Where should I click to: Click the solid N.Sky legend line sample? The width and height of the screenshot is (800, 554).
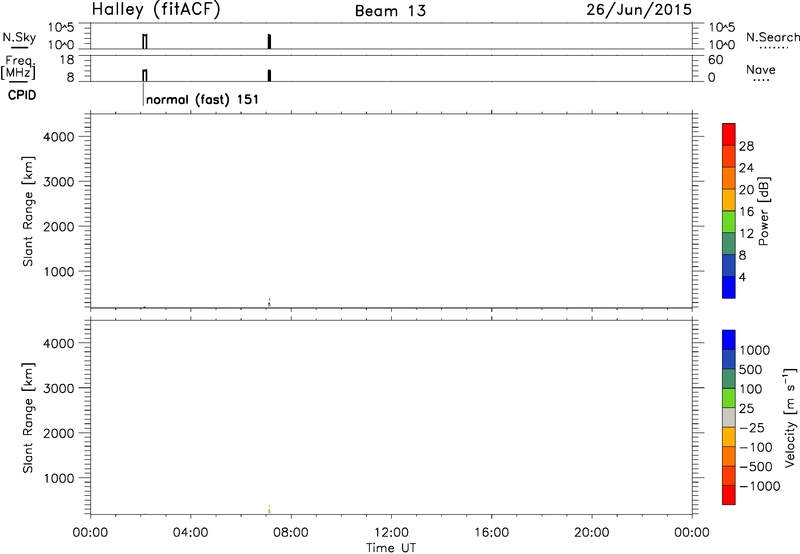pyautogui.click(x=19, y=48)
